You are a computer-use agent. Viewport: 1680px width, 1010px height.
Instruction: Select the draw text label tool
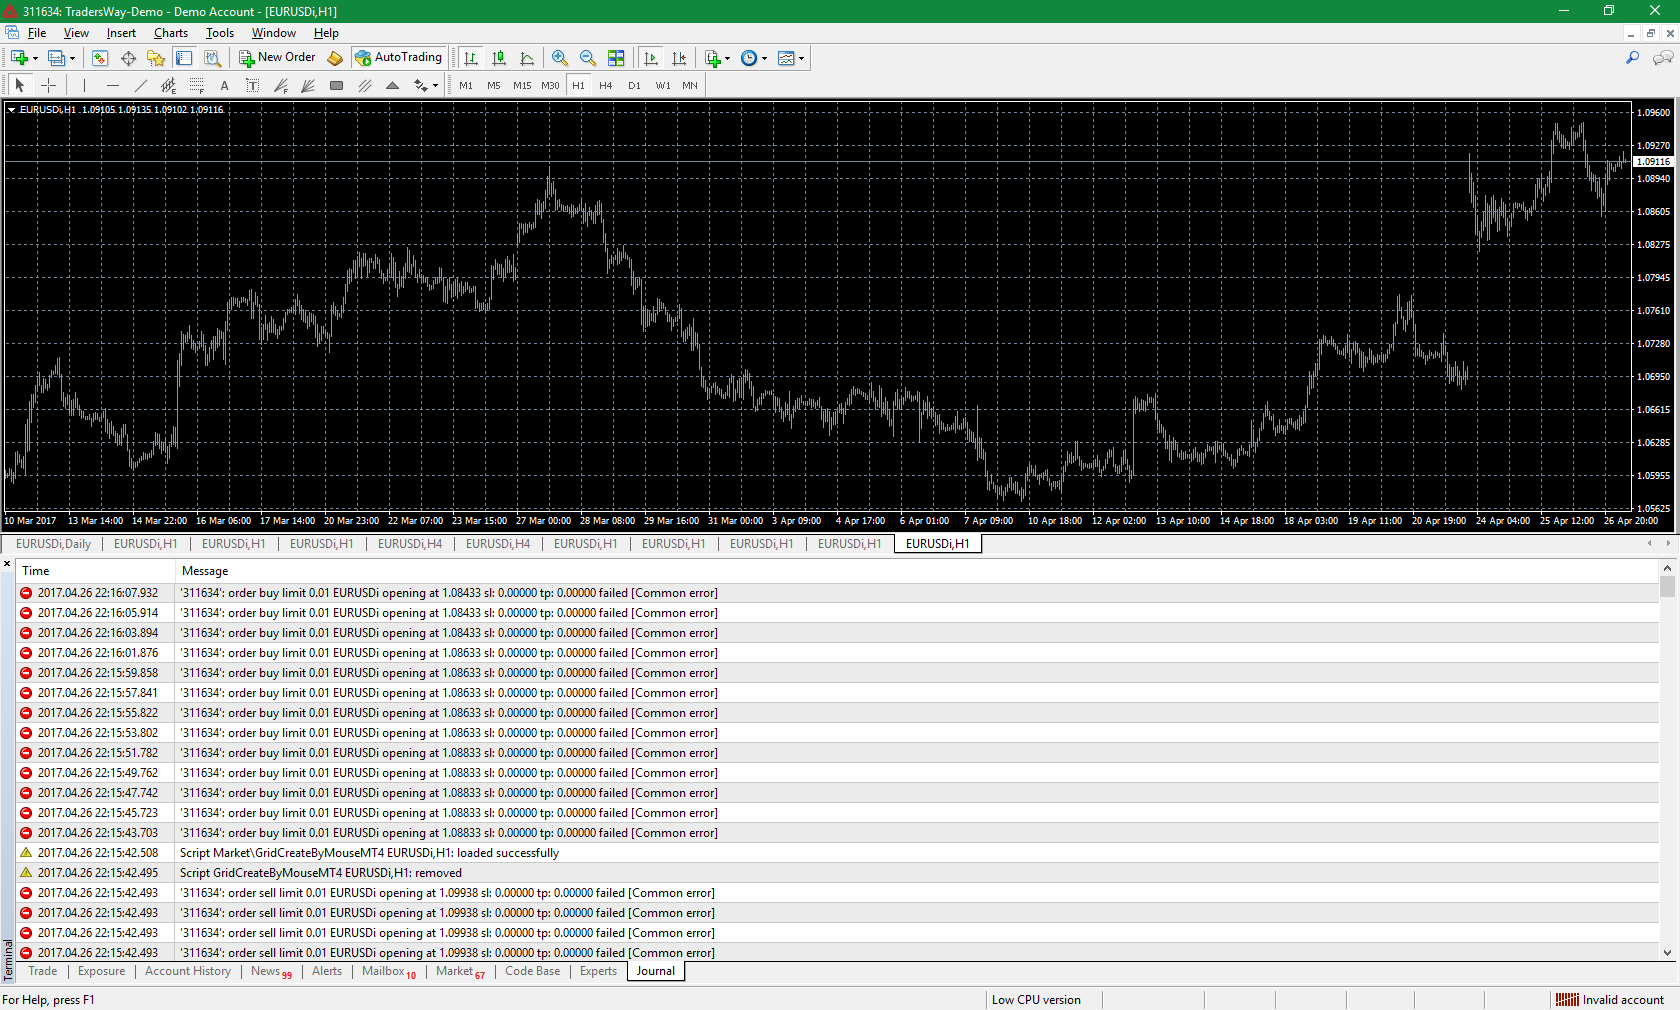252,86
